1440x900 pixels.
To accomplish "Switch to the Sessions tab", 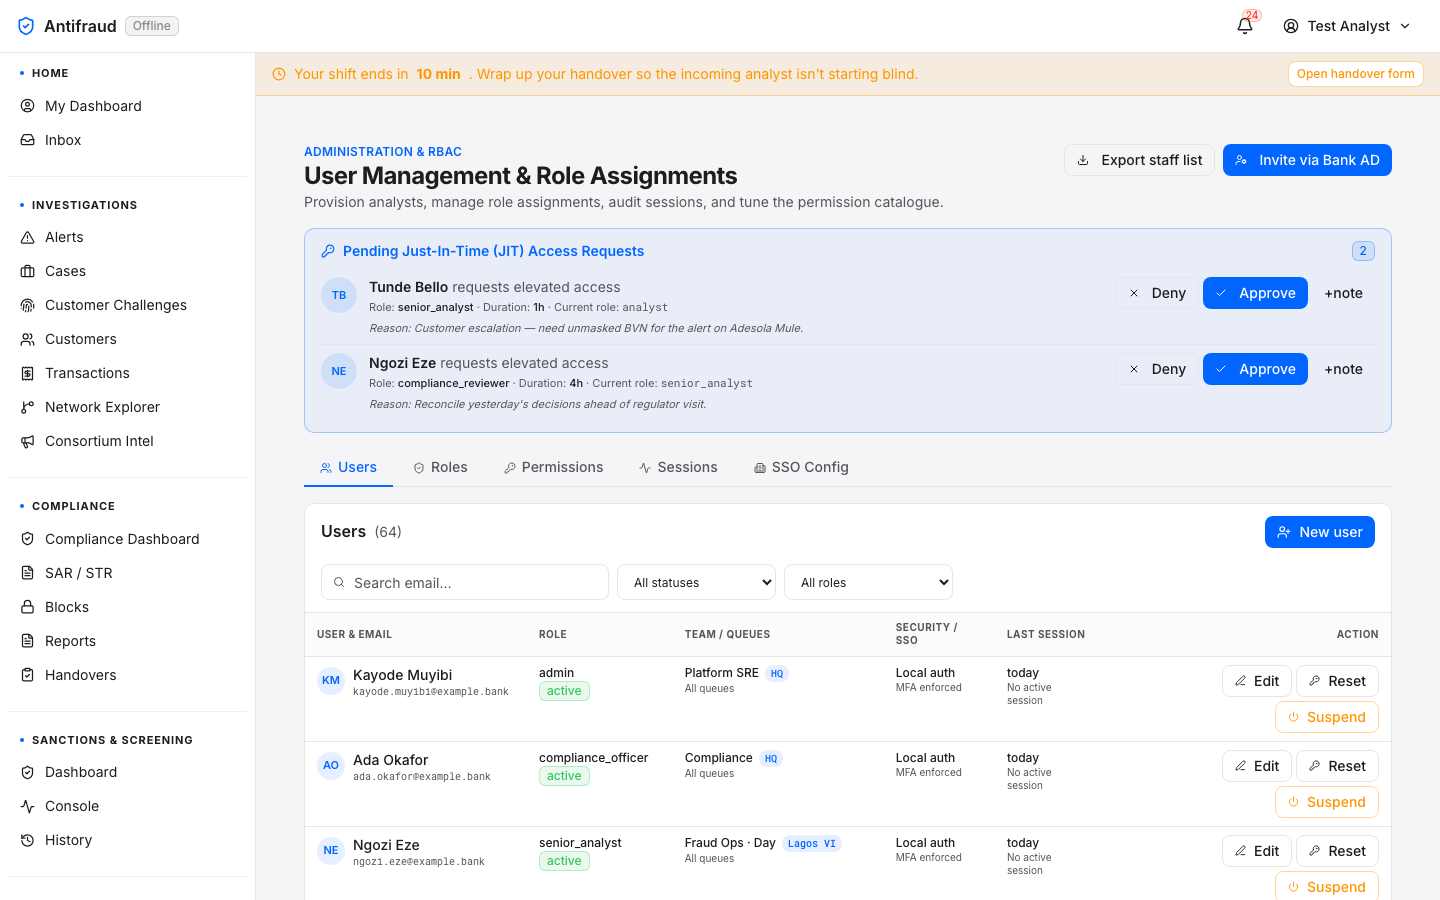I will [x=679, y=467].
